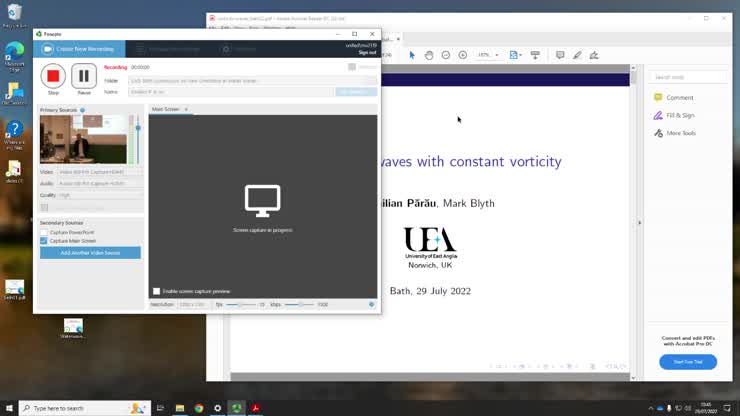Adjust the kbps bitrate slider
740x416 pixels.
coord(300,304)
